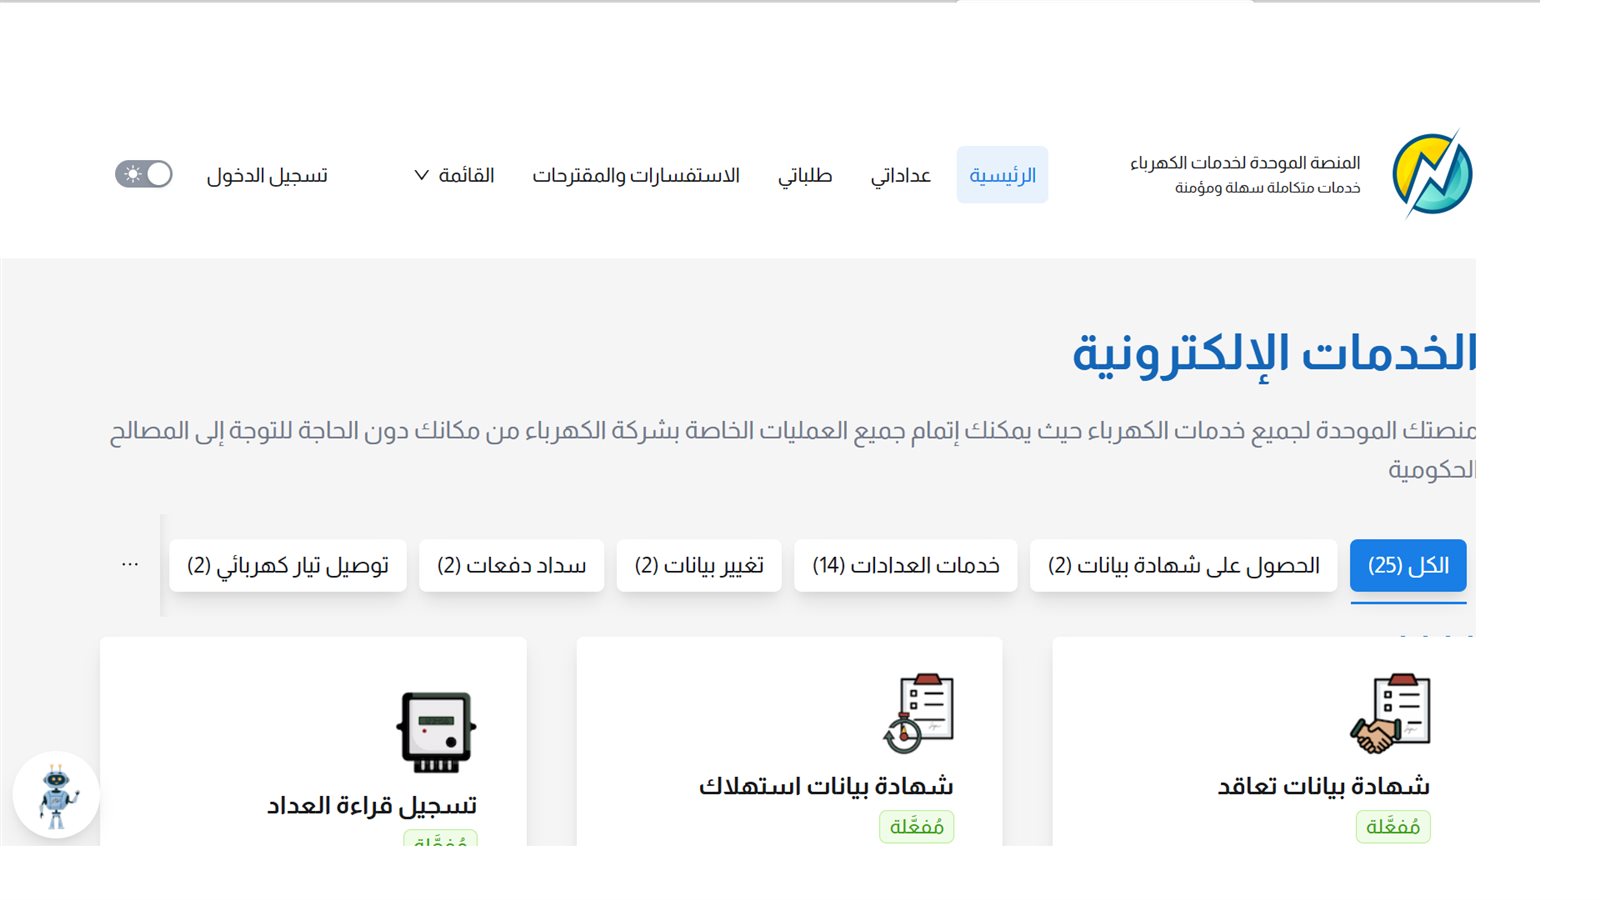The height and width of the screenshot is (900, 1600).
Task: Toggle the dark mode switch
Action: [x=145, y=173]
